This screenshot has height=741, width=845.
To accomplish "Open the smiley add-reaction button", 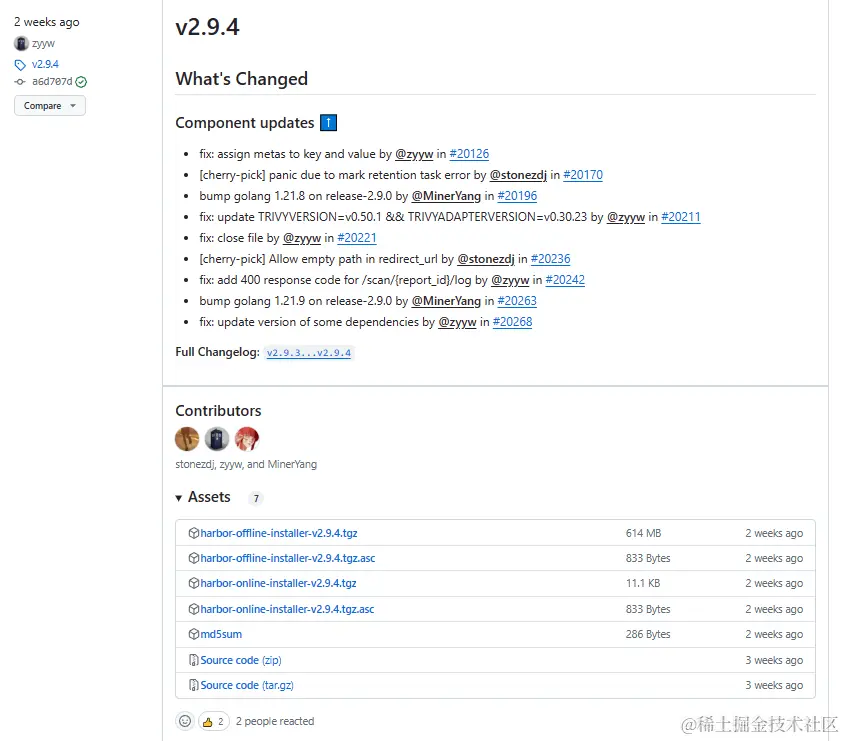I will tap(185, 721).
